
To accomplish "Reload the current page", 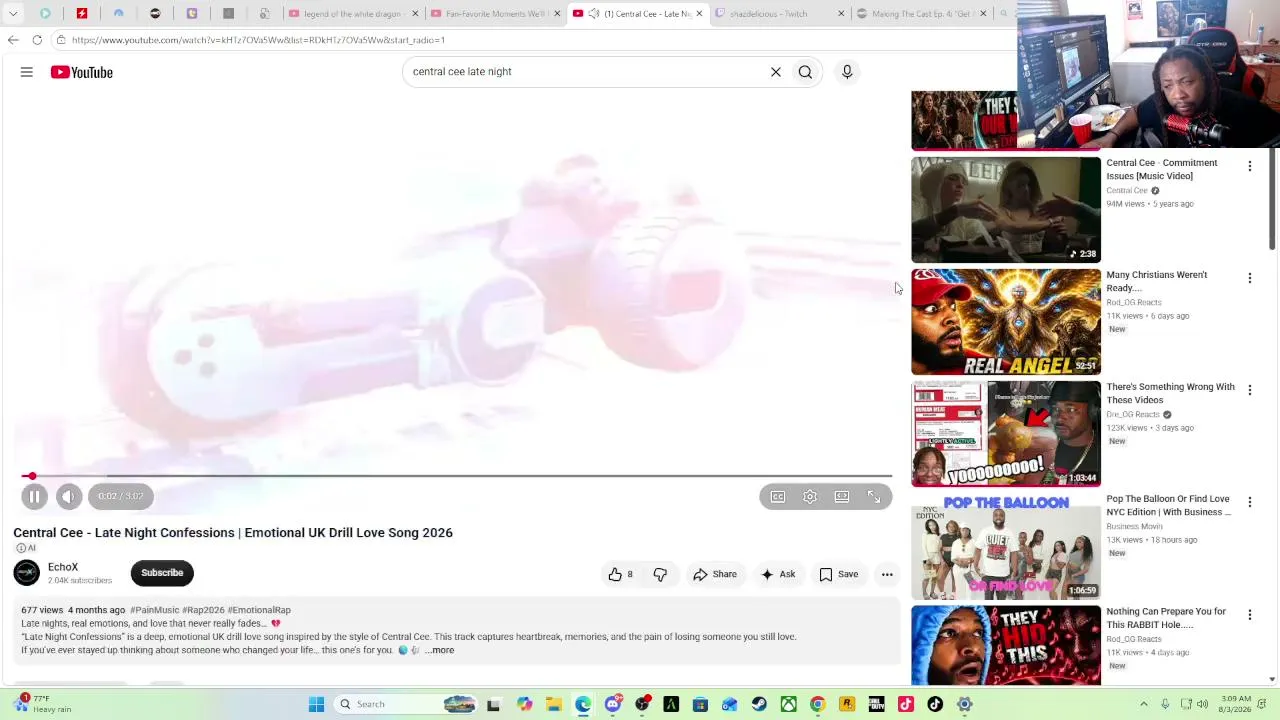I will pos(37,40).
